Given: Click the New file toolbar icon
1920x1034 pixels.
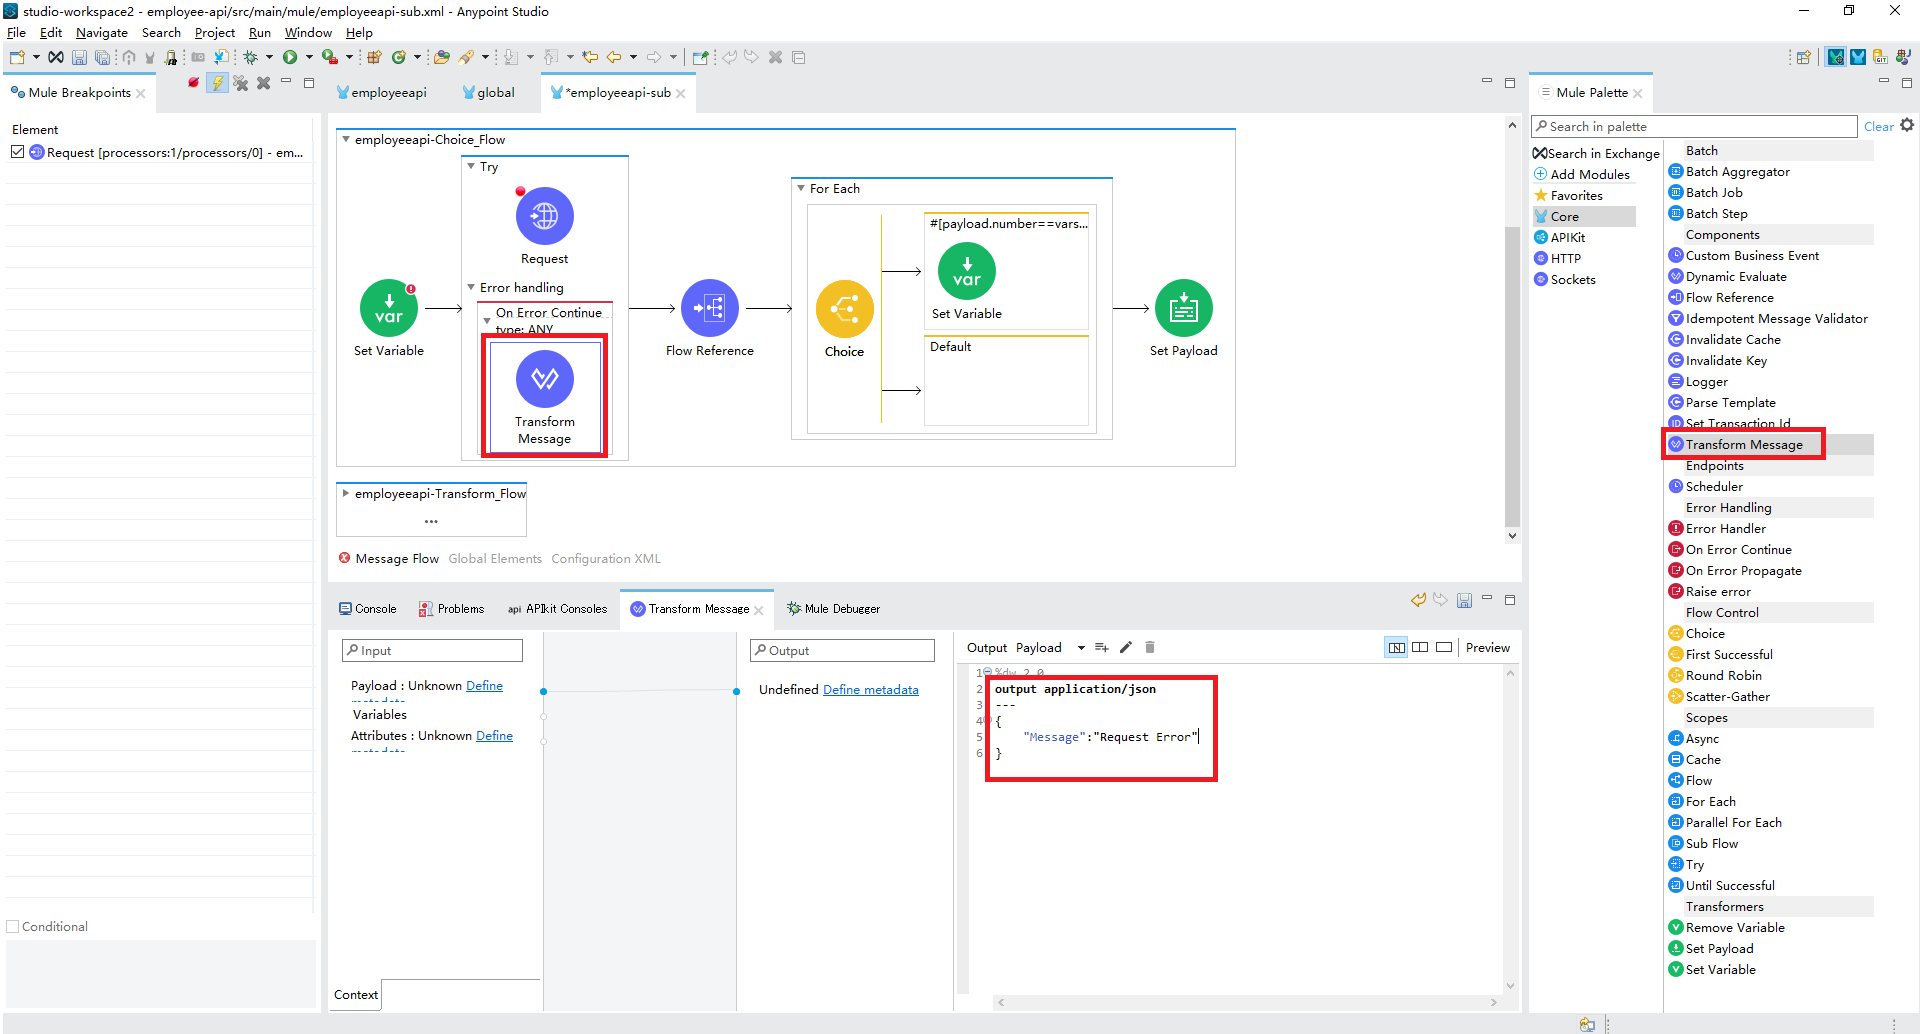Looking at the screenshot, I should coord(17,57).
